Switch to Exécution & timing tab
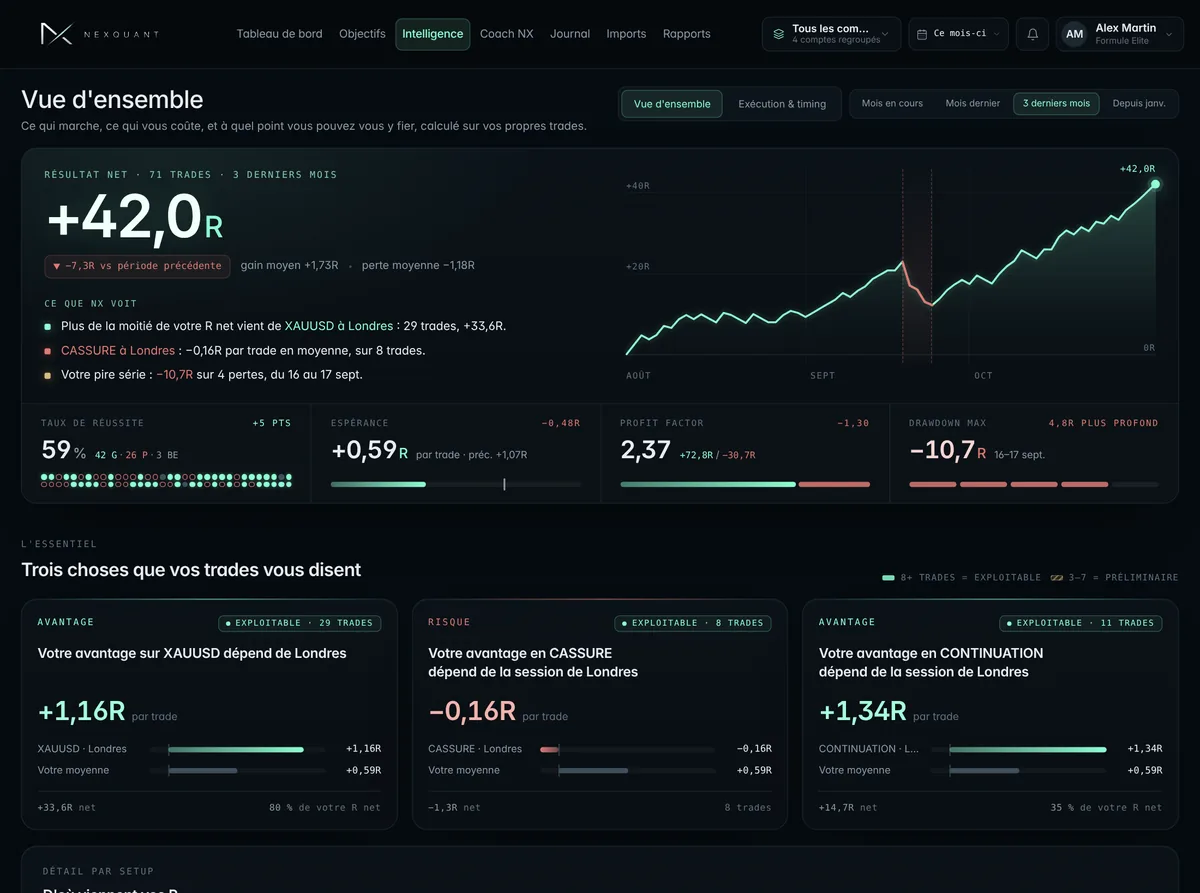 [x=782, y=104]
